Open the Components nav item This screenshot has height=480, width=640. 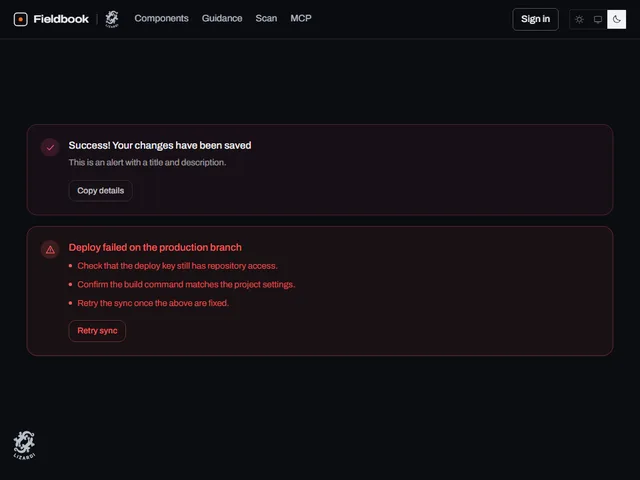pos(162,18)
